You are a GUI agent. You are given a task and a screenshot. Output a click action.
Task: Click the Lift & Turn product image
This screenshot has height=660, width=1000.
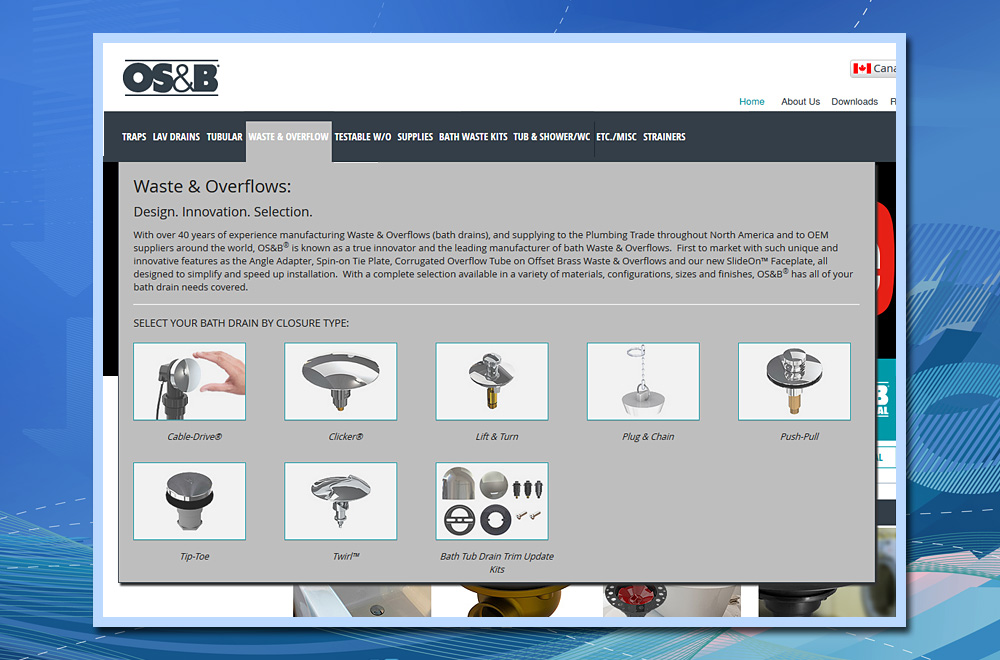click(492, 381)
